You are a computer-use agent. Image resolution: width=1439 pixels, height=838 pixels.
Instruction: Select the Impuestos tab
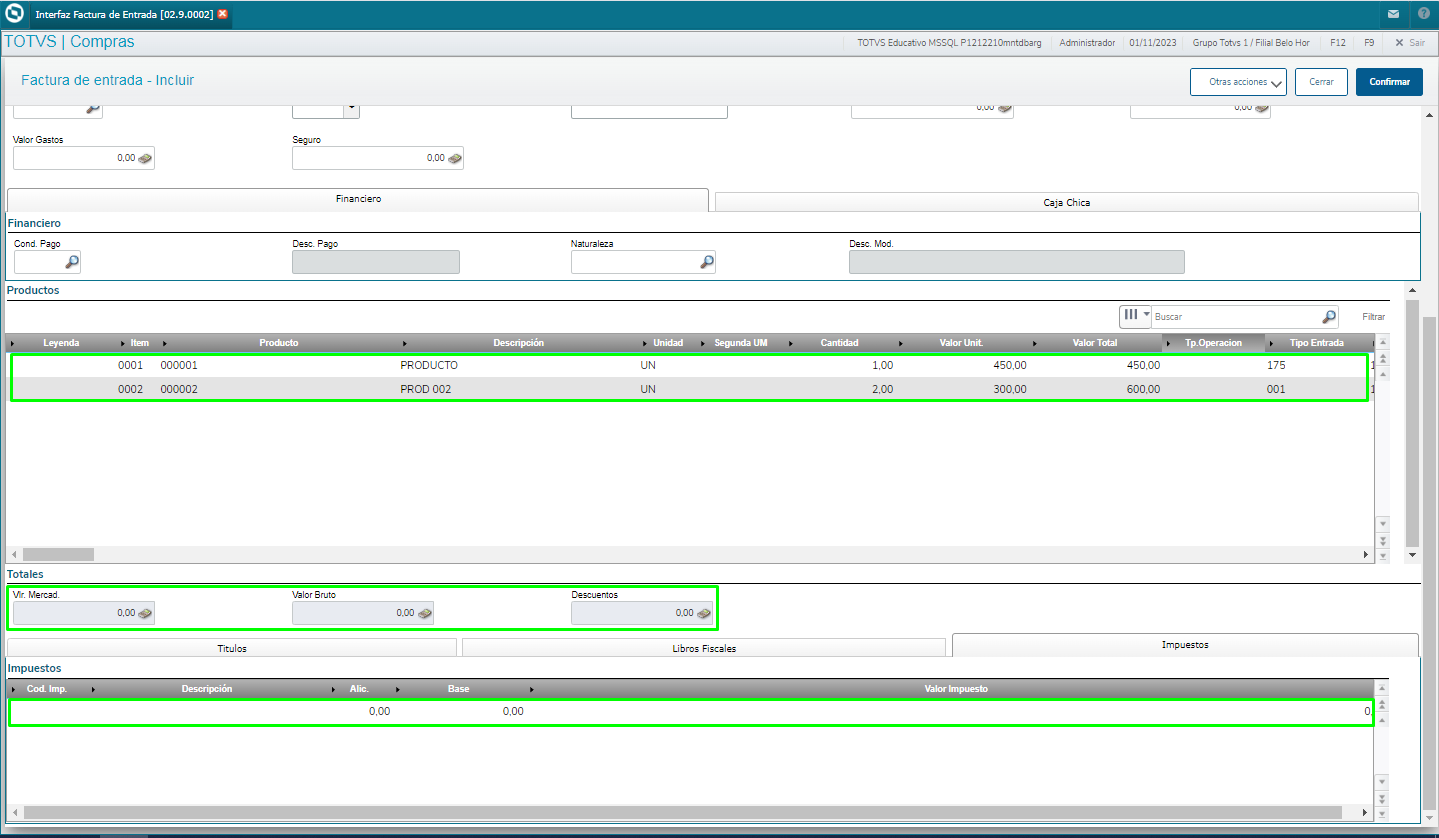[x=1185, y=645]
